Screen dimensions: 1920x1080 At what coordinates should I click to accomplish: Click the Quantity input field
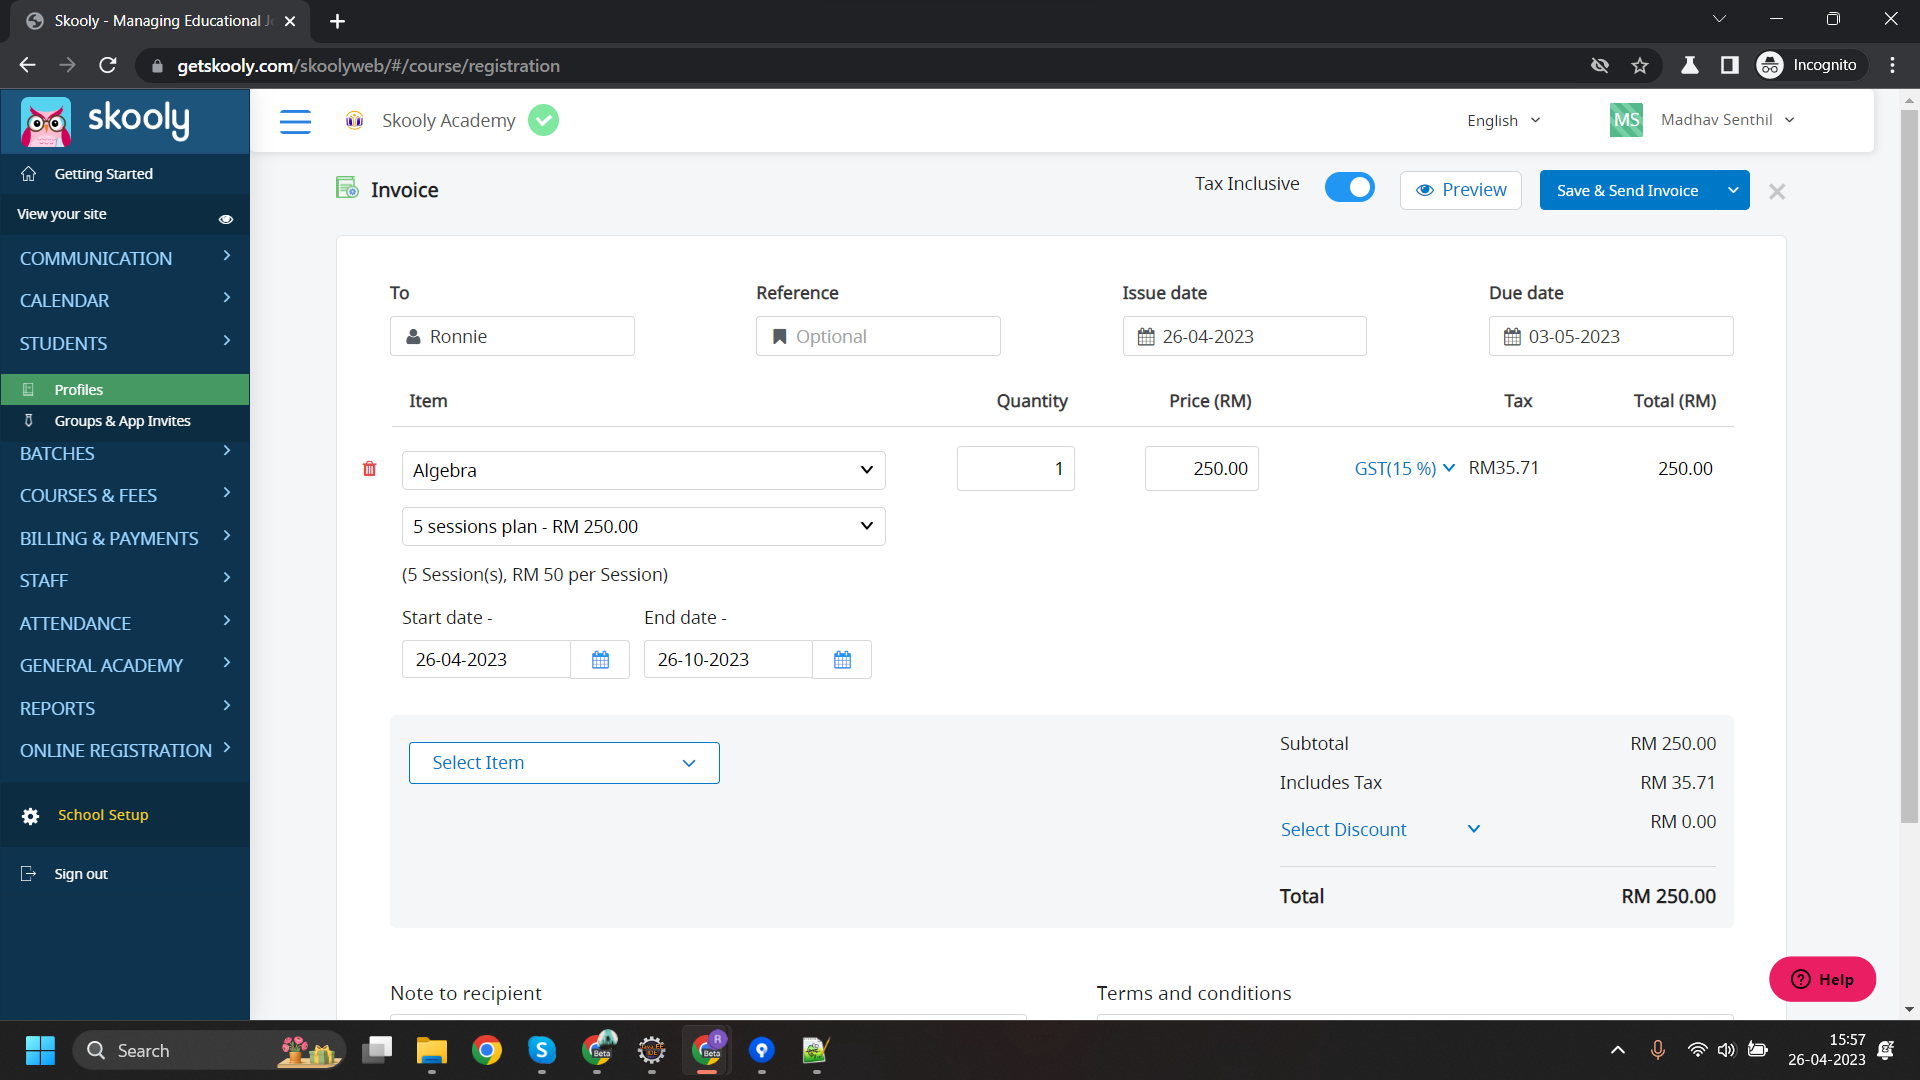pyautogui.click(x=1015, y=468)
